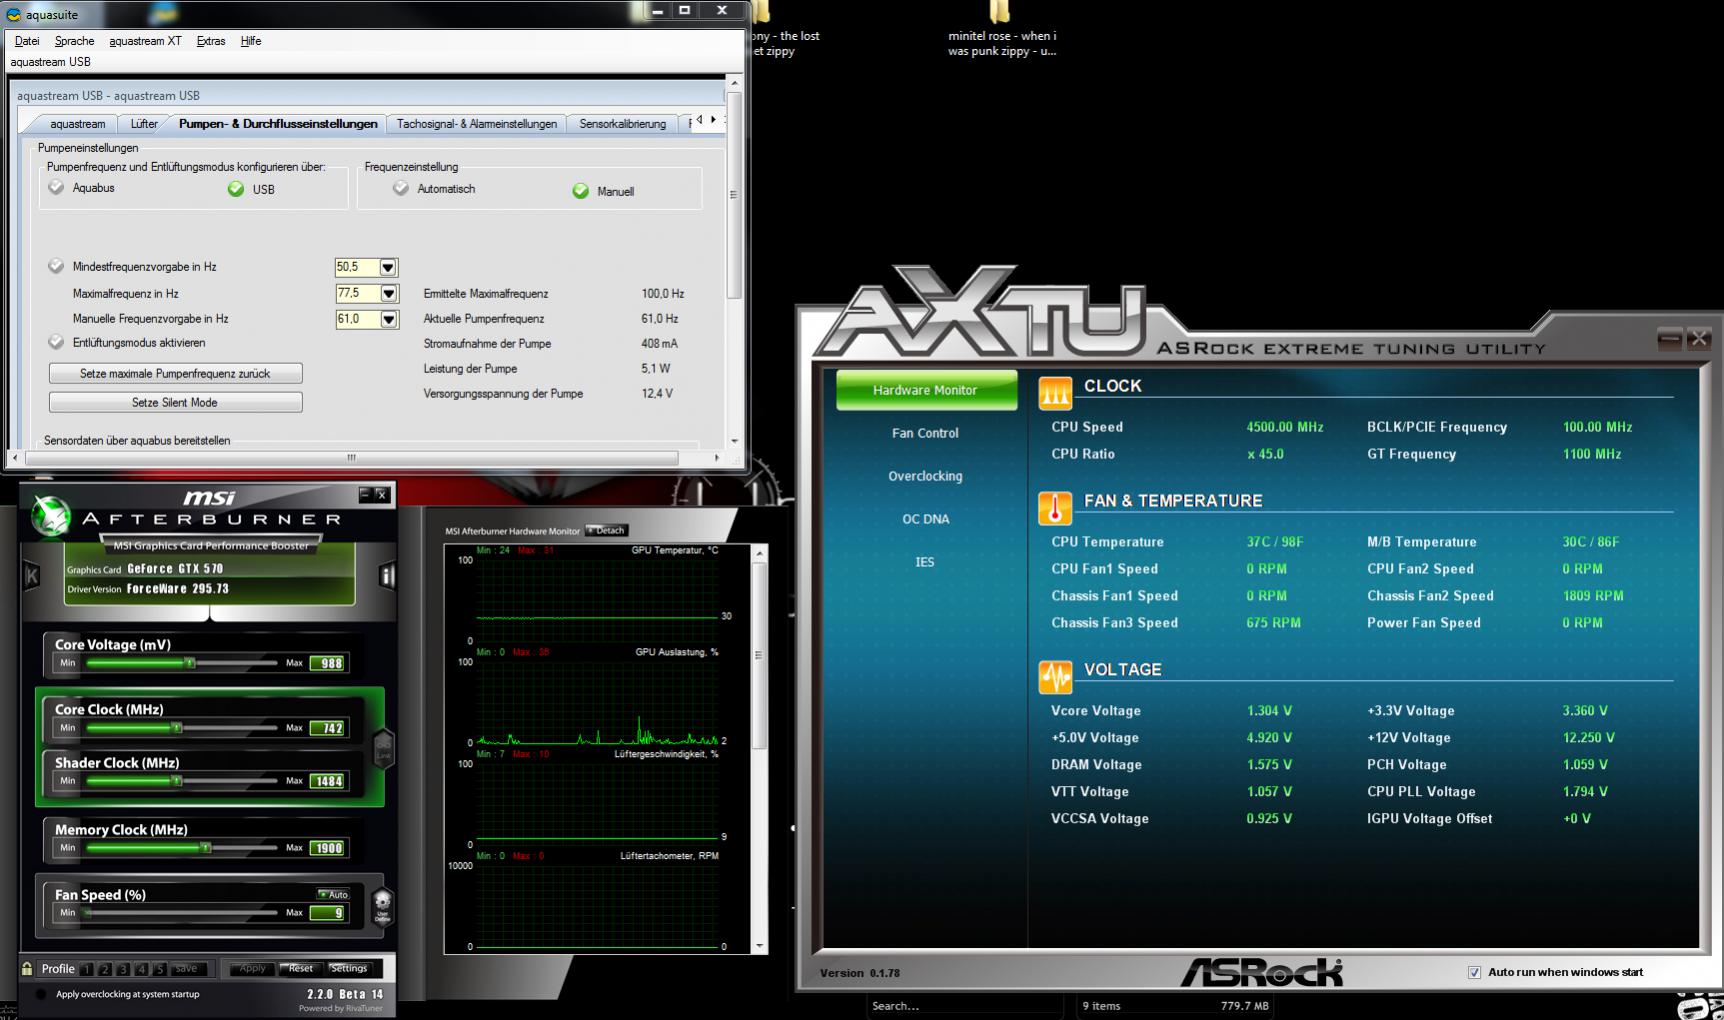The width and height of the screenshot is (1724, 1020).
Task: Click the Afterburner profile lock icon
Action: [27, 968]
